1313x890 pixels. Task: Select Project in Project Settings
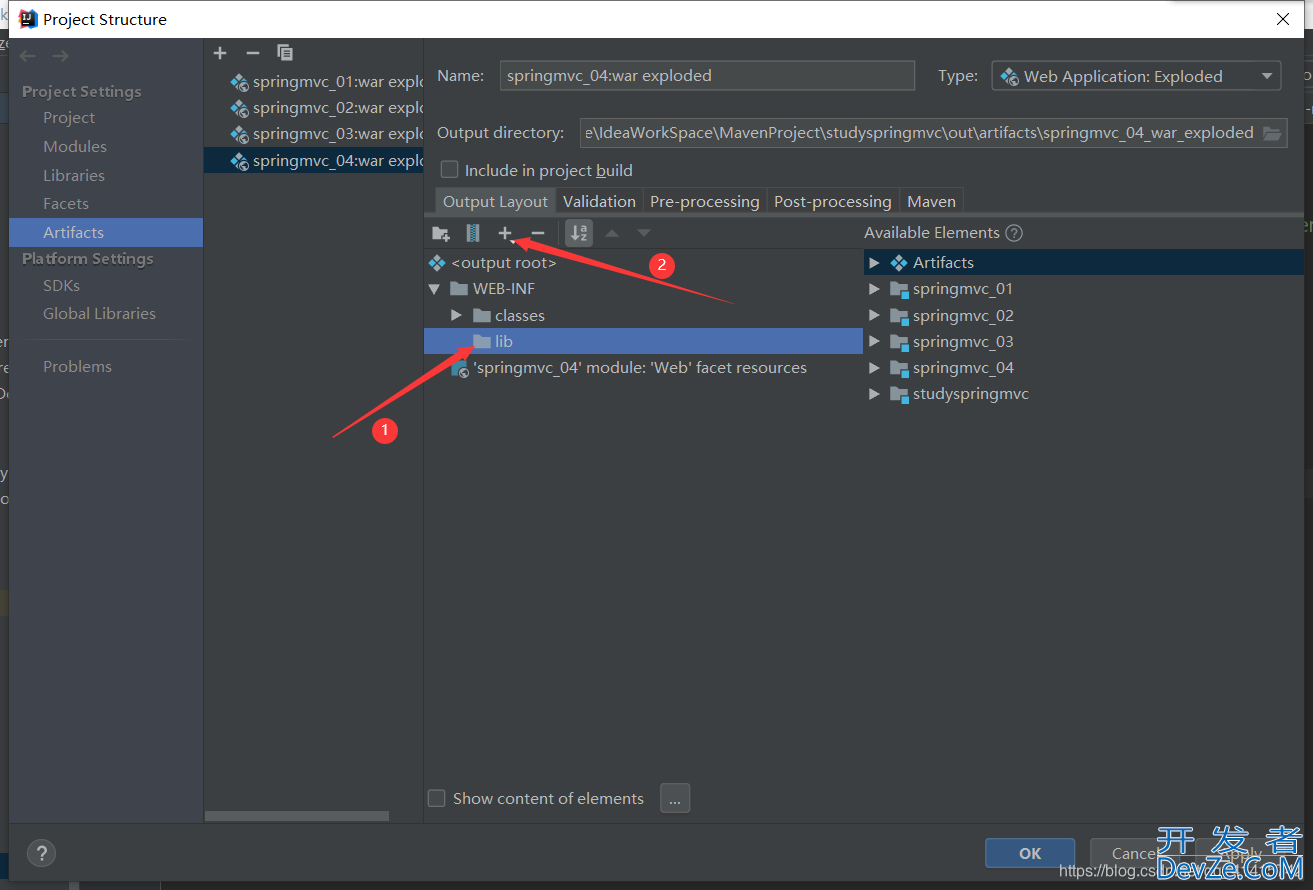[x=69, y=118]
